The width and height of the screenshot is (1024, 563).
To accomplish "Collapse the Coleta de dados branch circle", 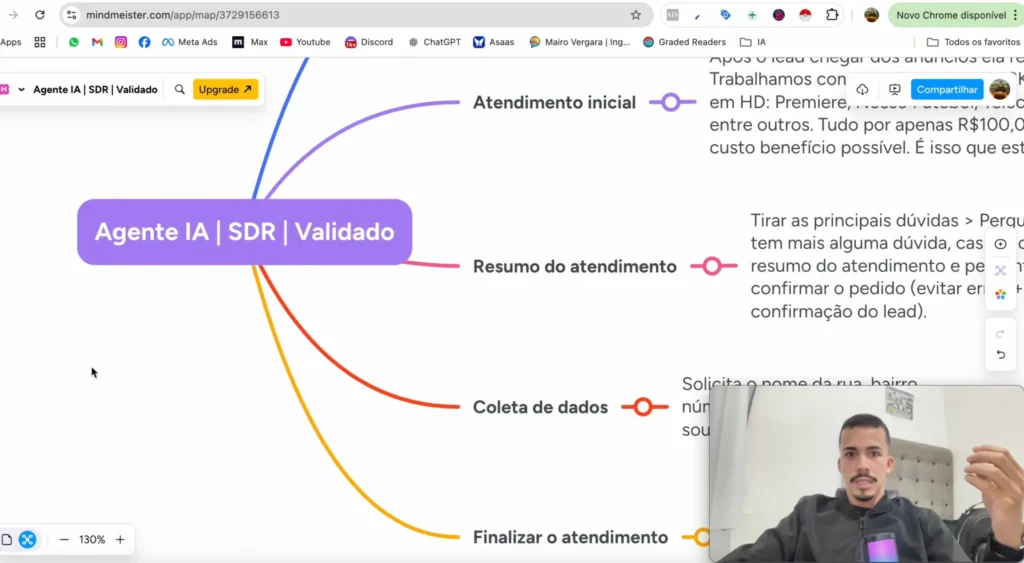I will point(643,407).
